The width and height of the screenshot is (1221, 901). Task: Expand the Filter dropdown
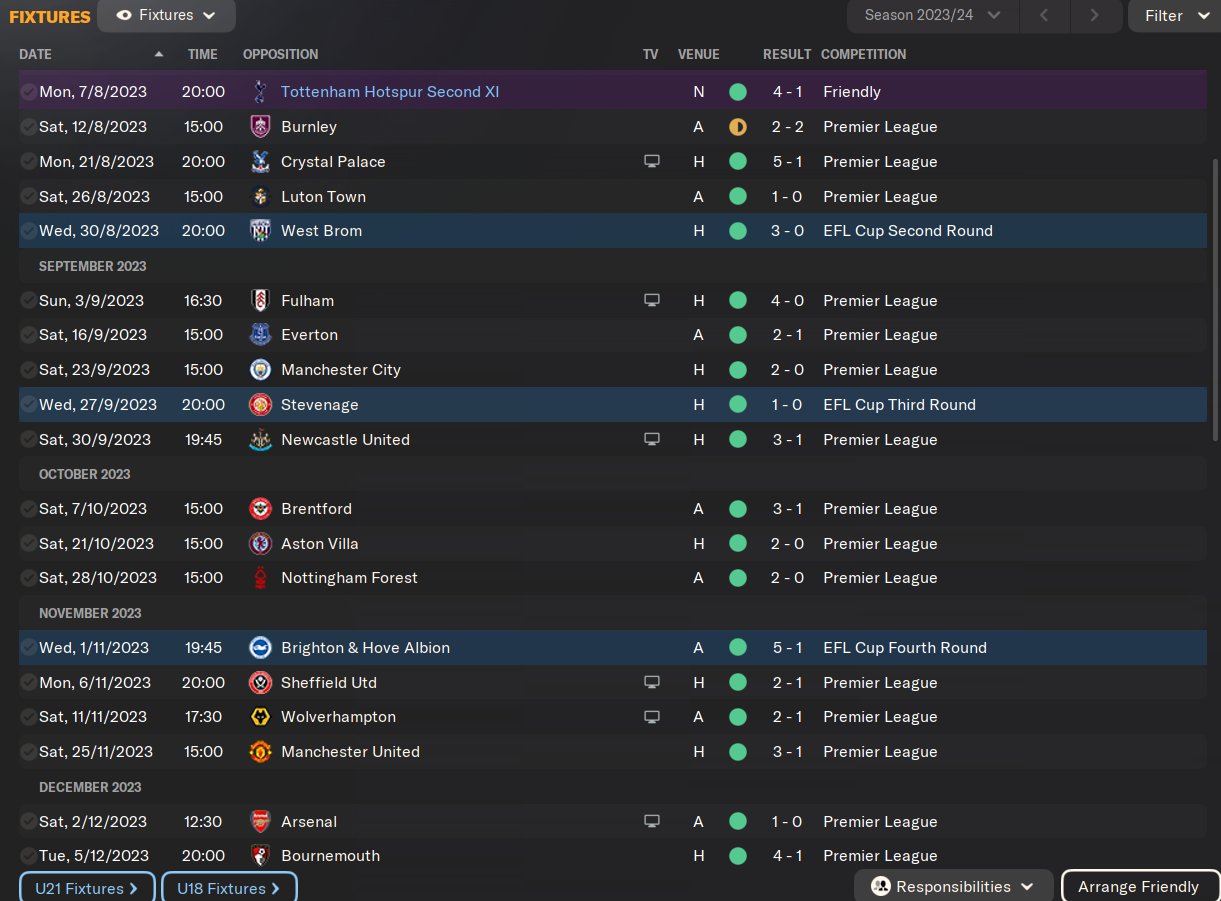(x=1174, y=16)
